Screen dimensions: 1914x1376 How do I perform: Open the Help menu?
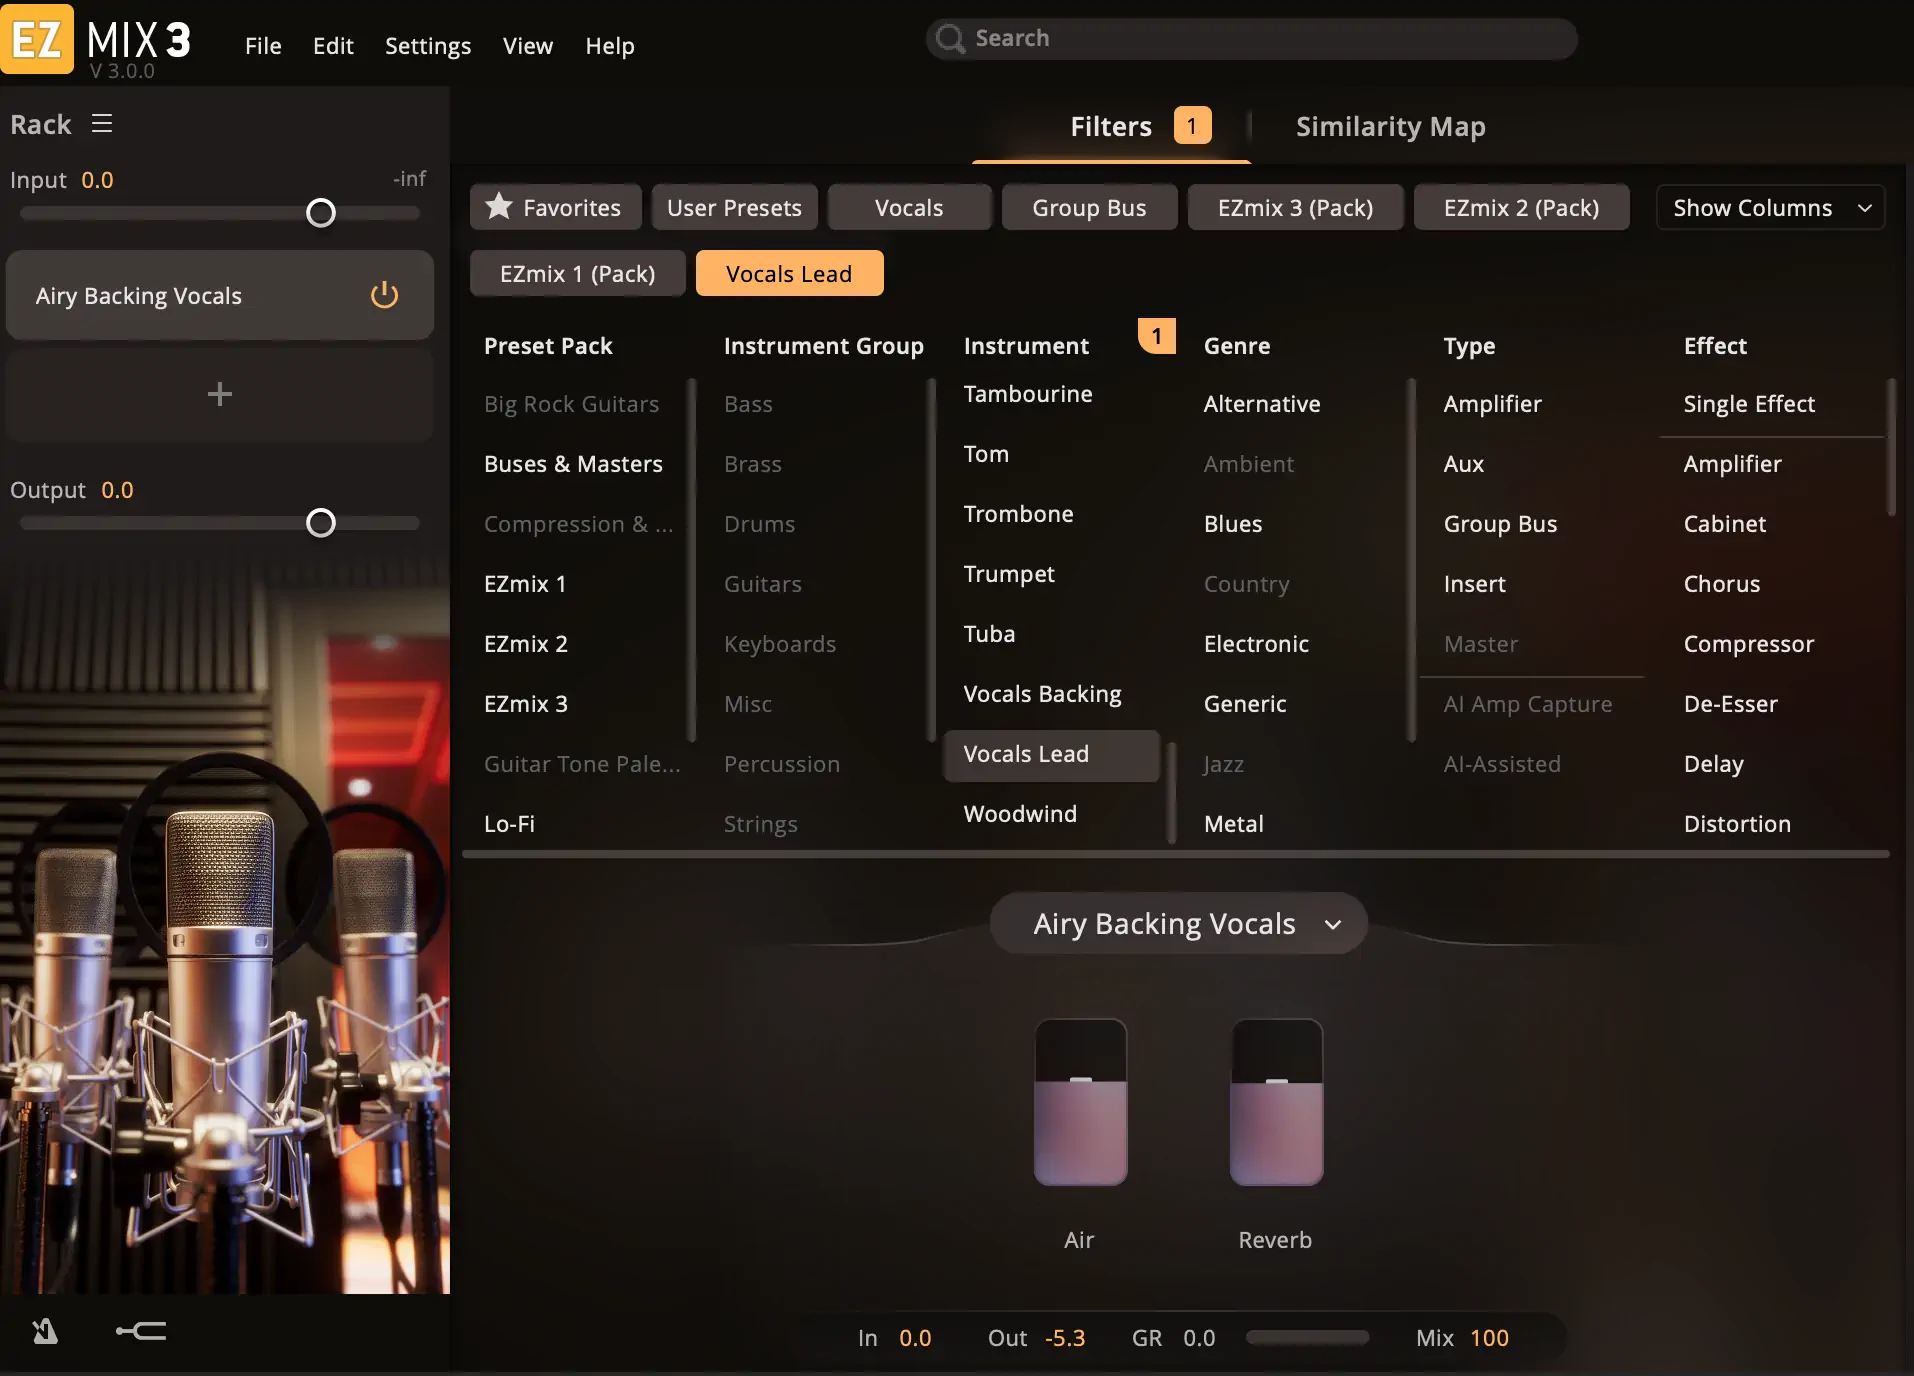[610, 46]
